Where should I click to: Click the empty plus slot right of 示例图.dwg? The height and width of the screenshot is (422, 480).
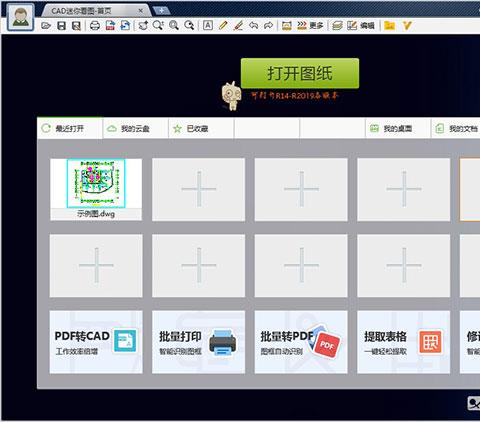pyautogui.click(x=199, y=189)
